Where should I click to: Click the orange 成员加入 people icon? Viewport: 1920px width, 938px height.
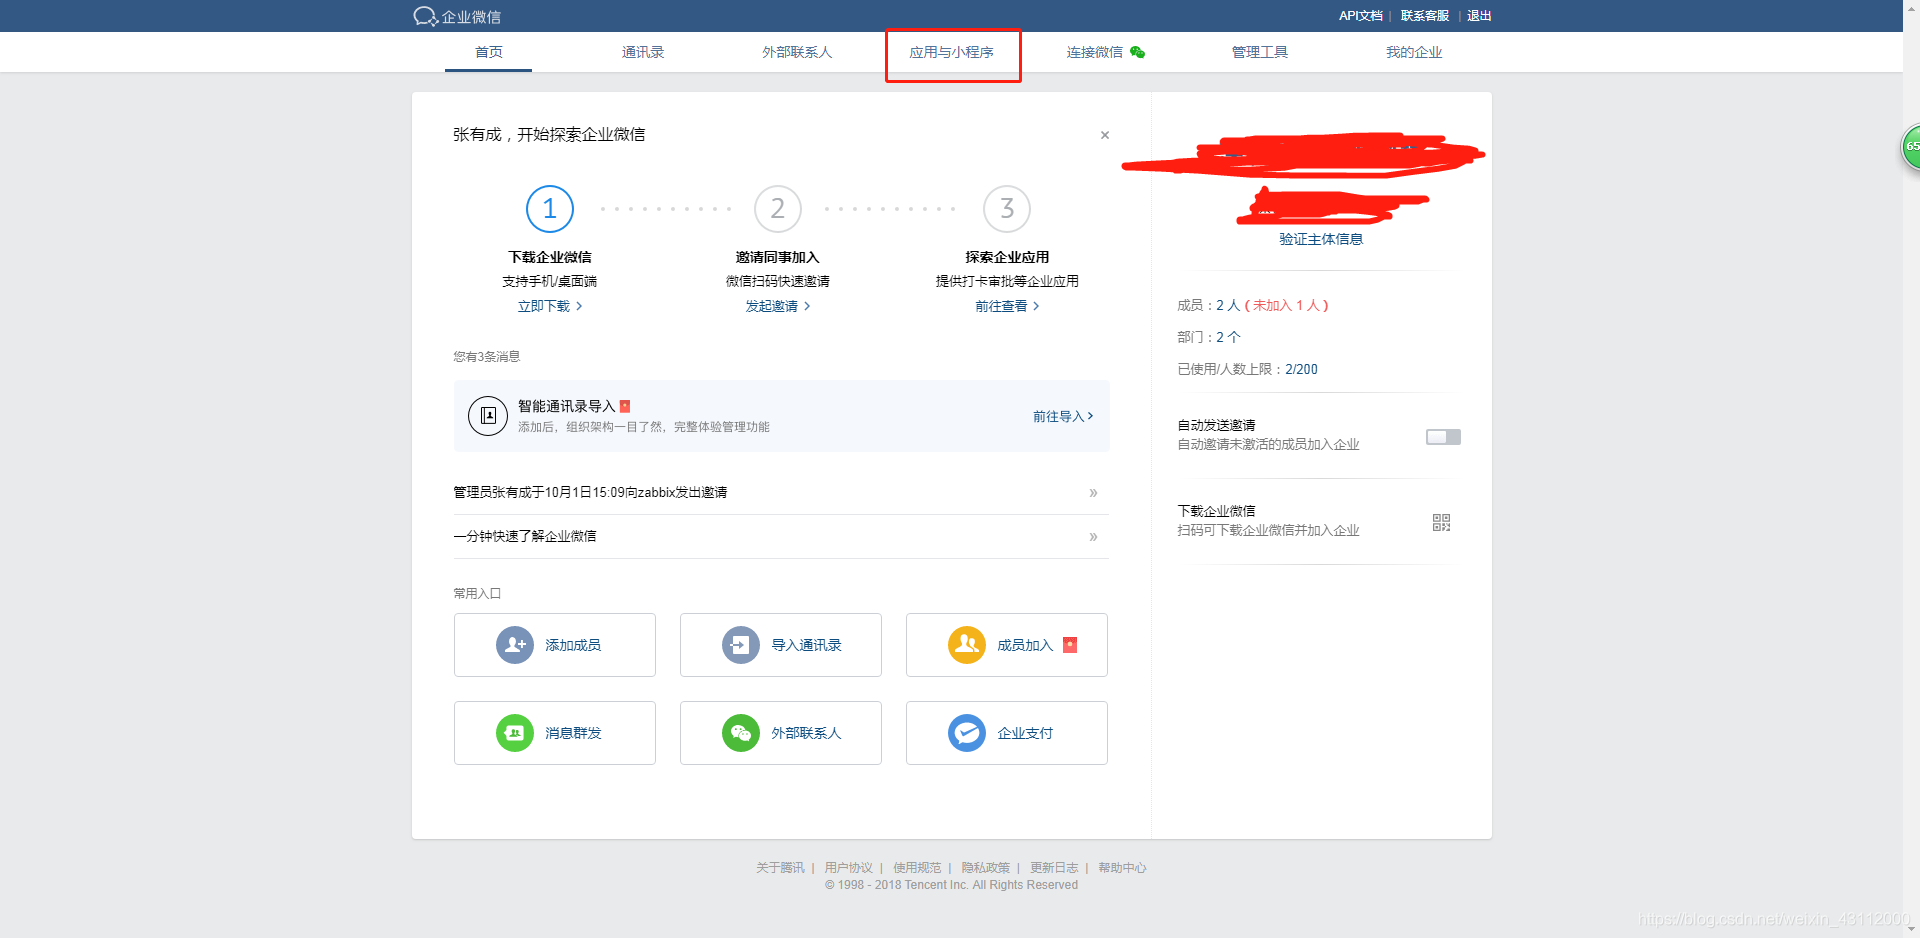coord(967,645)
